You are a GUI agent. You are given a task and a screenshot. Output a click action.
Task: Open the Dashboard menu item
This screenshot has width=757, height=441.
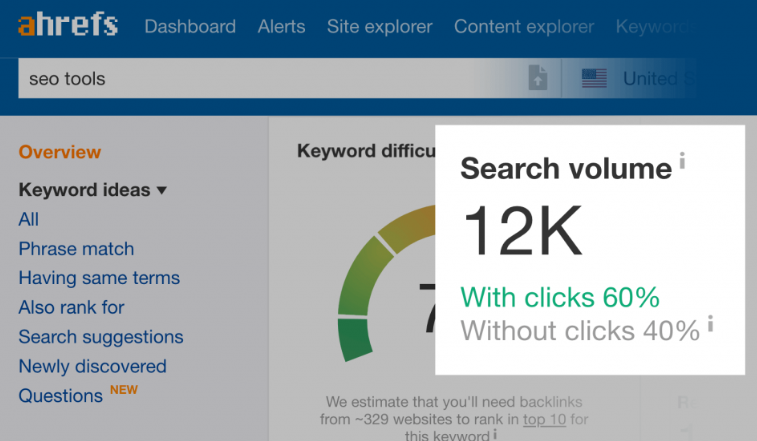pyautogui.click(x=190, y=27)
